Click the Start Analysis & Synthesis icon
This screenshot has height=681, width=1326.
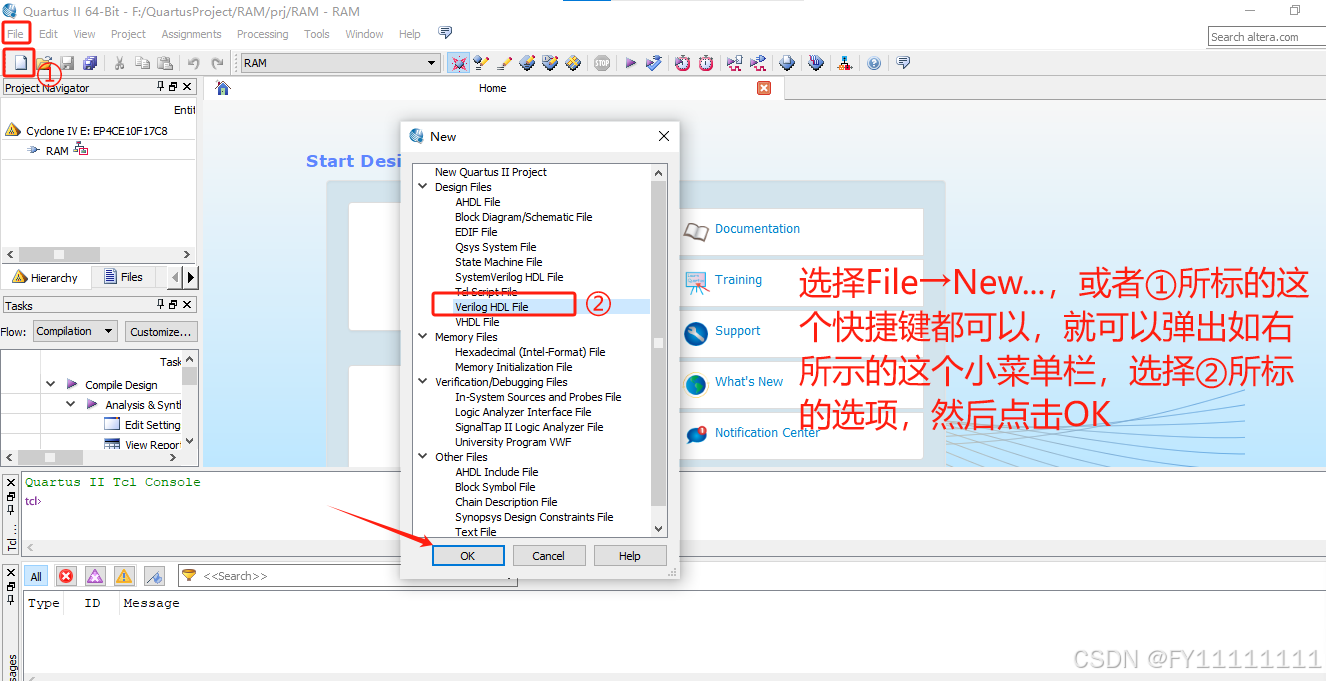[x=654, y=62]
